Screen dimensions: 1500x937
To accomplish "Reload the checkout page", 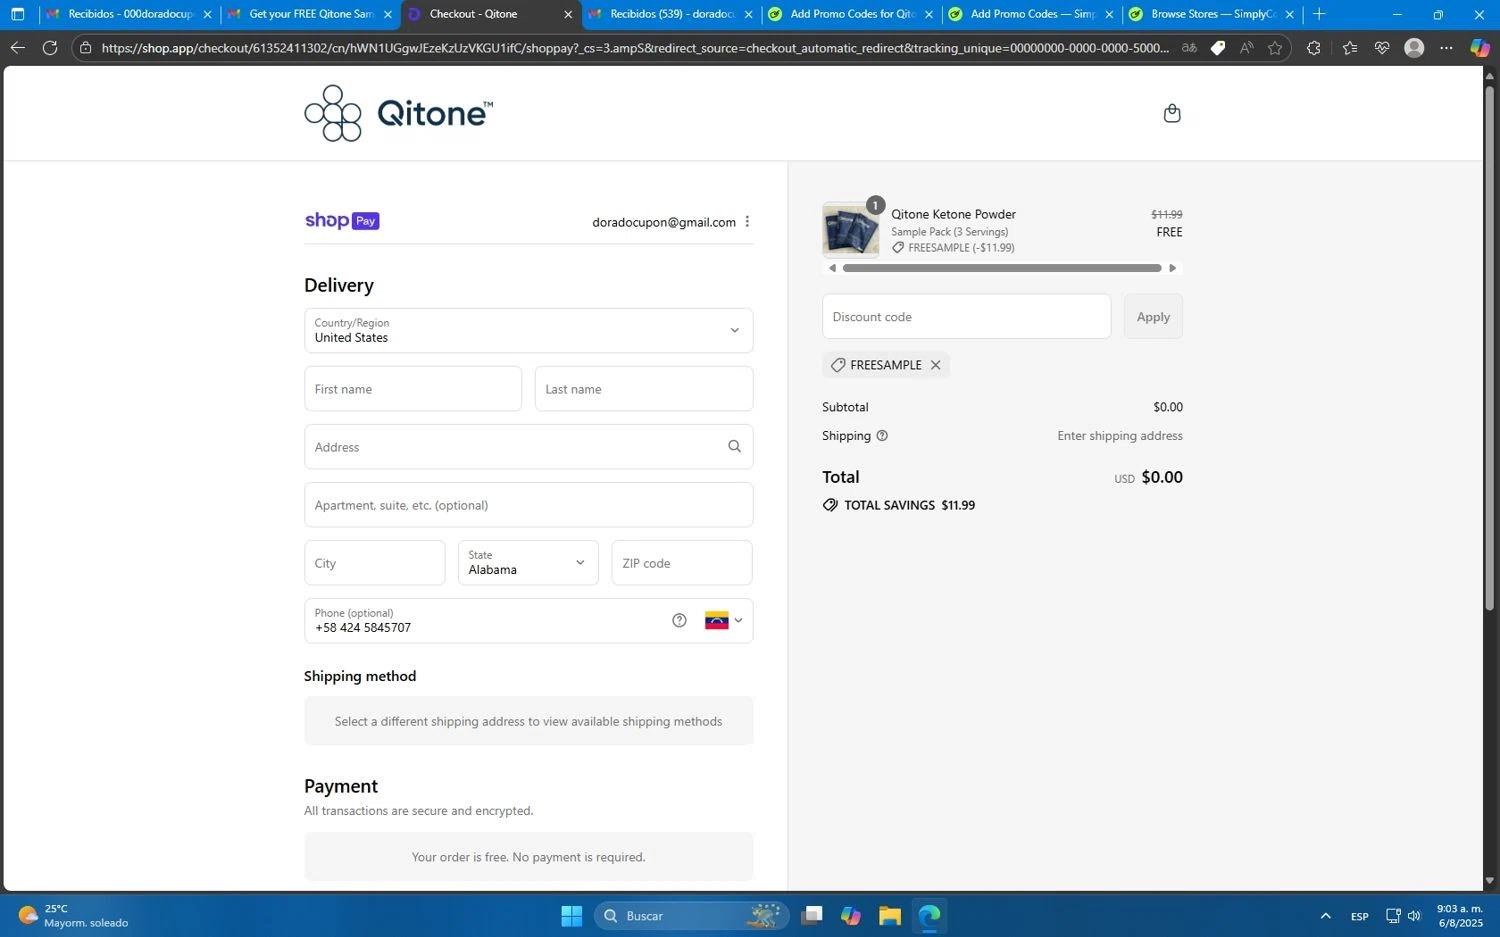I will 49,48.
